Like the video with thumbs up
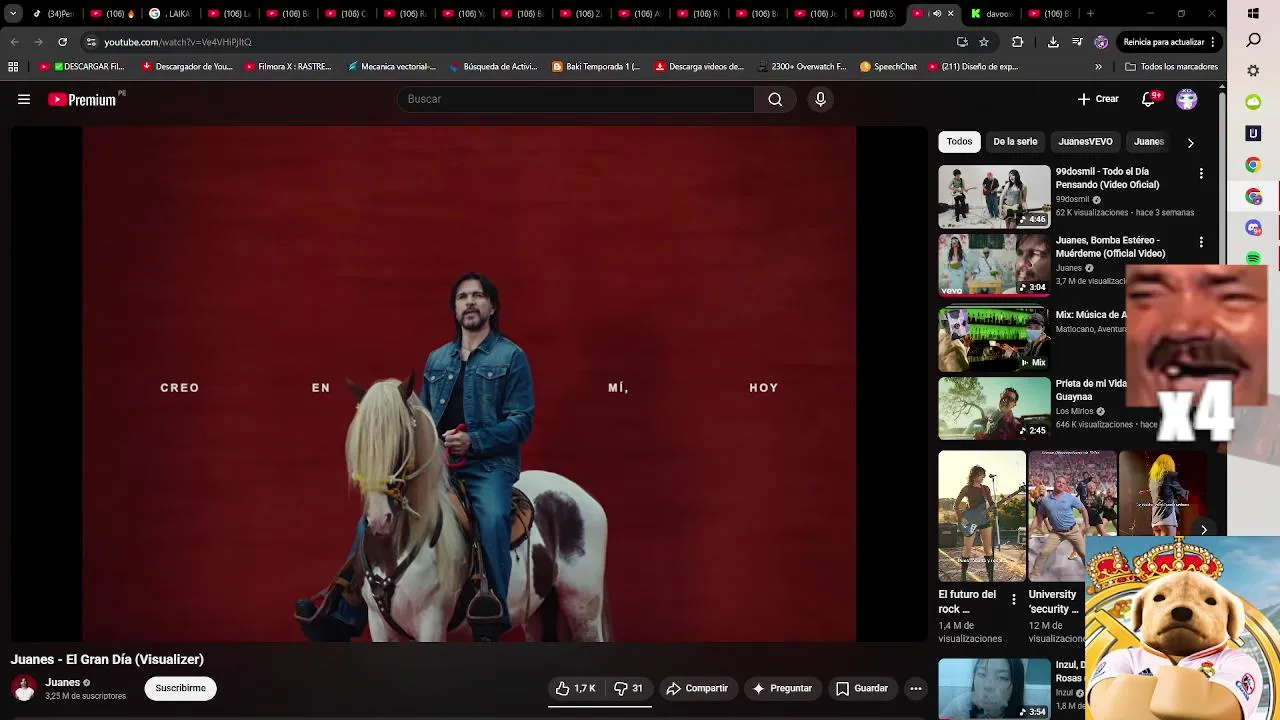The height and width of the screenshot is (720, 1280). coord(576,688)
